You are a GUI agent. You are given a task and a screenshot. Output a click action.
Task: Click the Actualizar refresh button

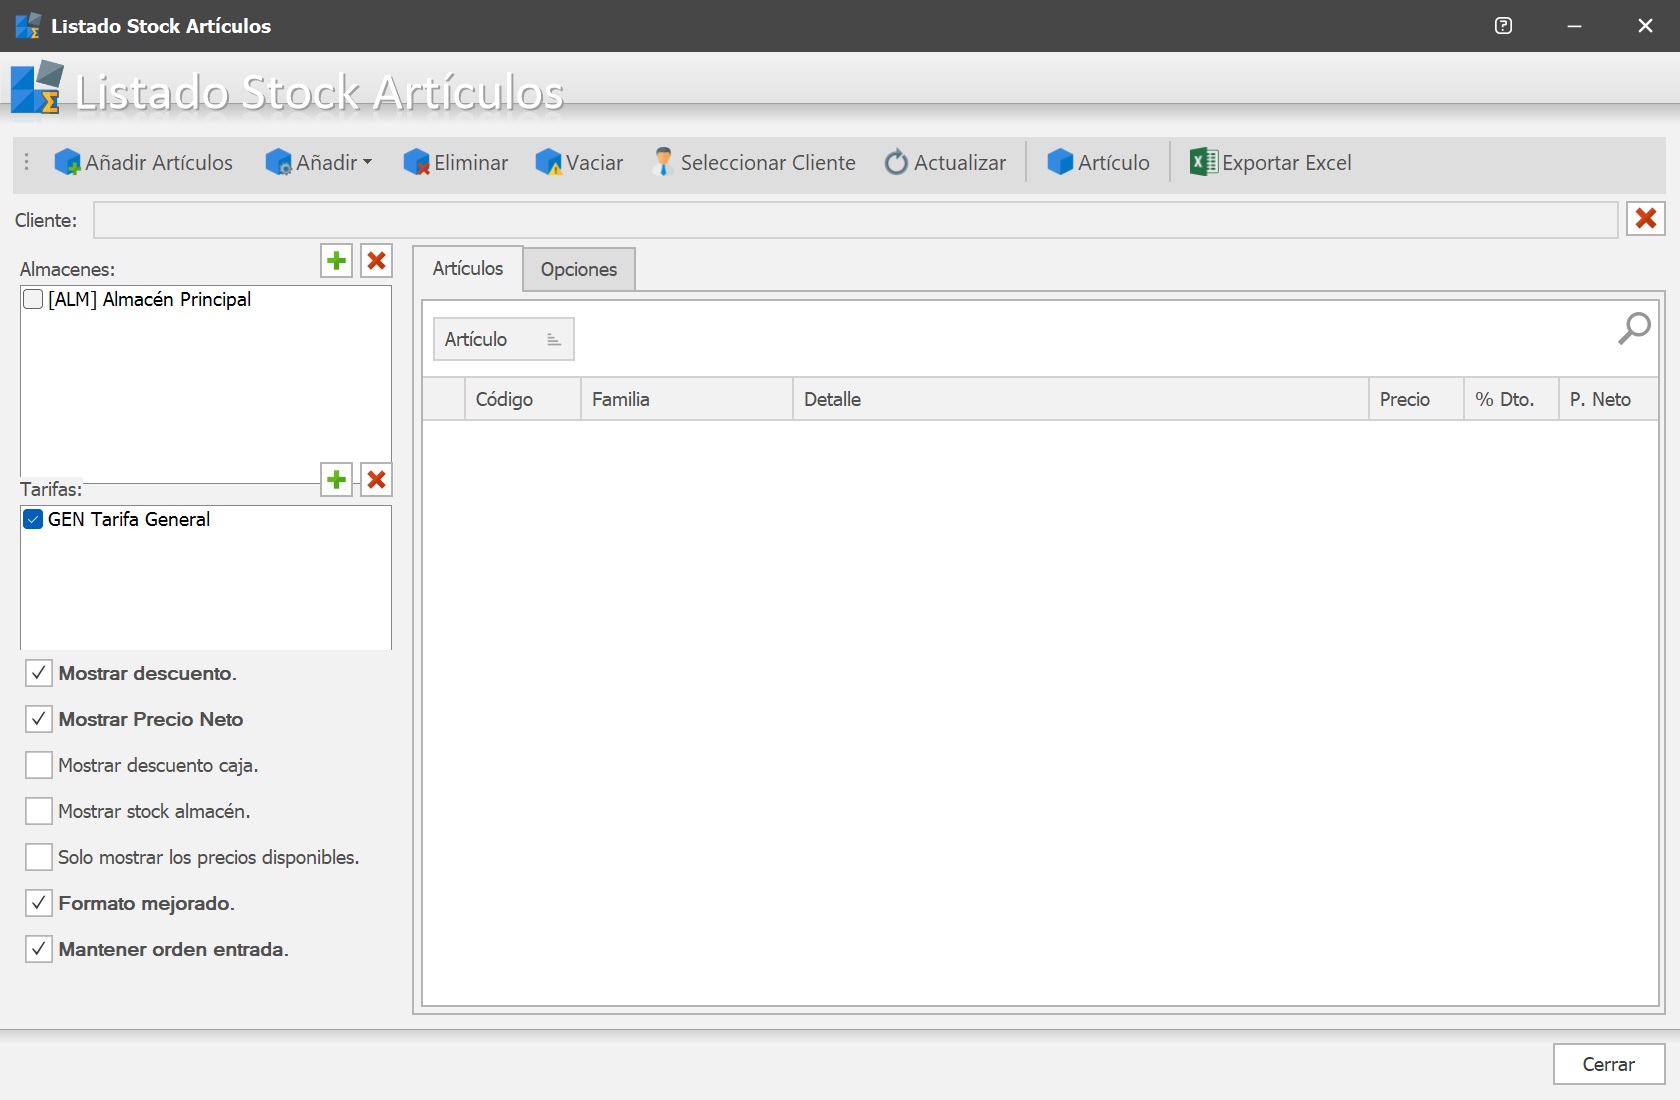[945, 162]
